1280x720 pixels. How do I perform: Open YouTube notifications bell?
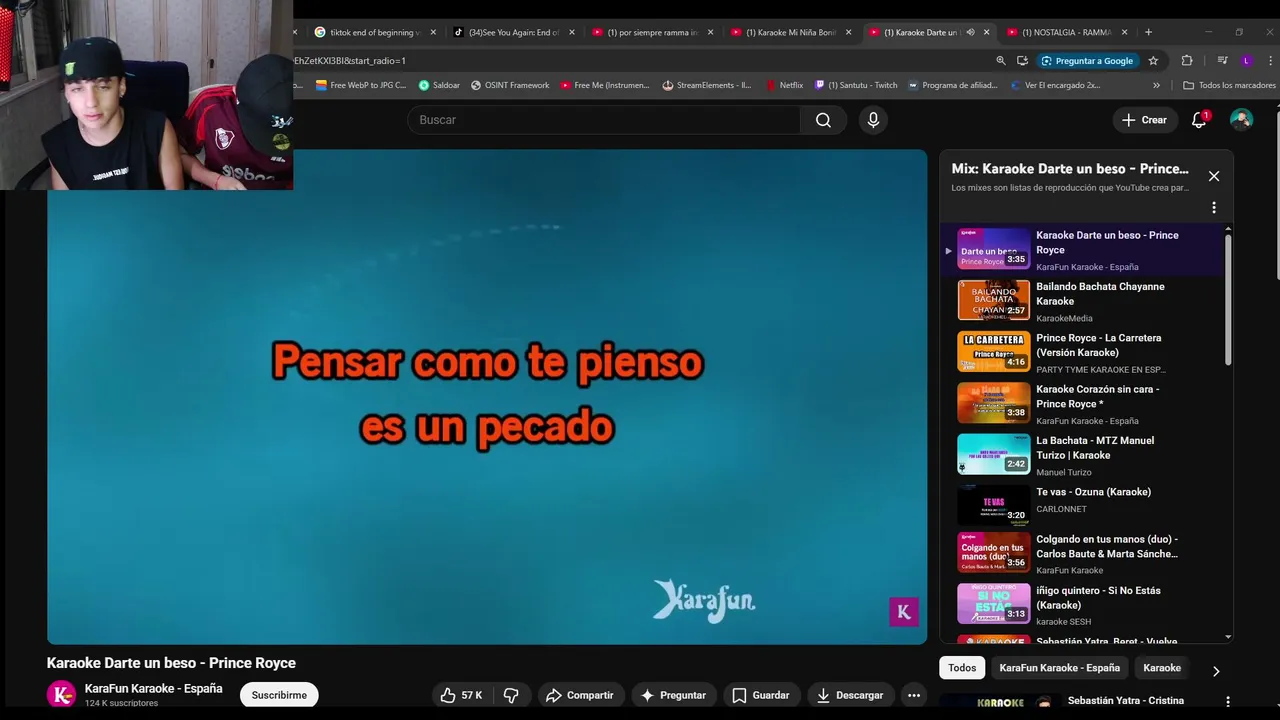[1199, 120]
